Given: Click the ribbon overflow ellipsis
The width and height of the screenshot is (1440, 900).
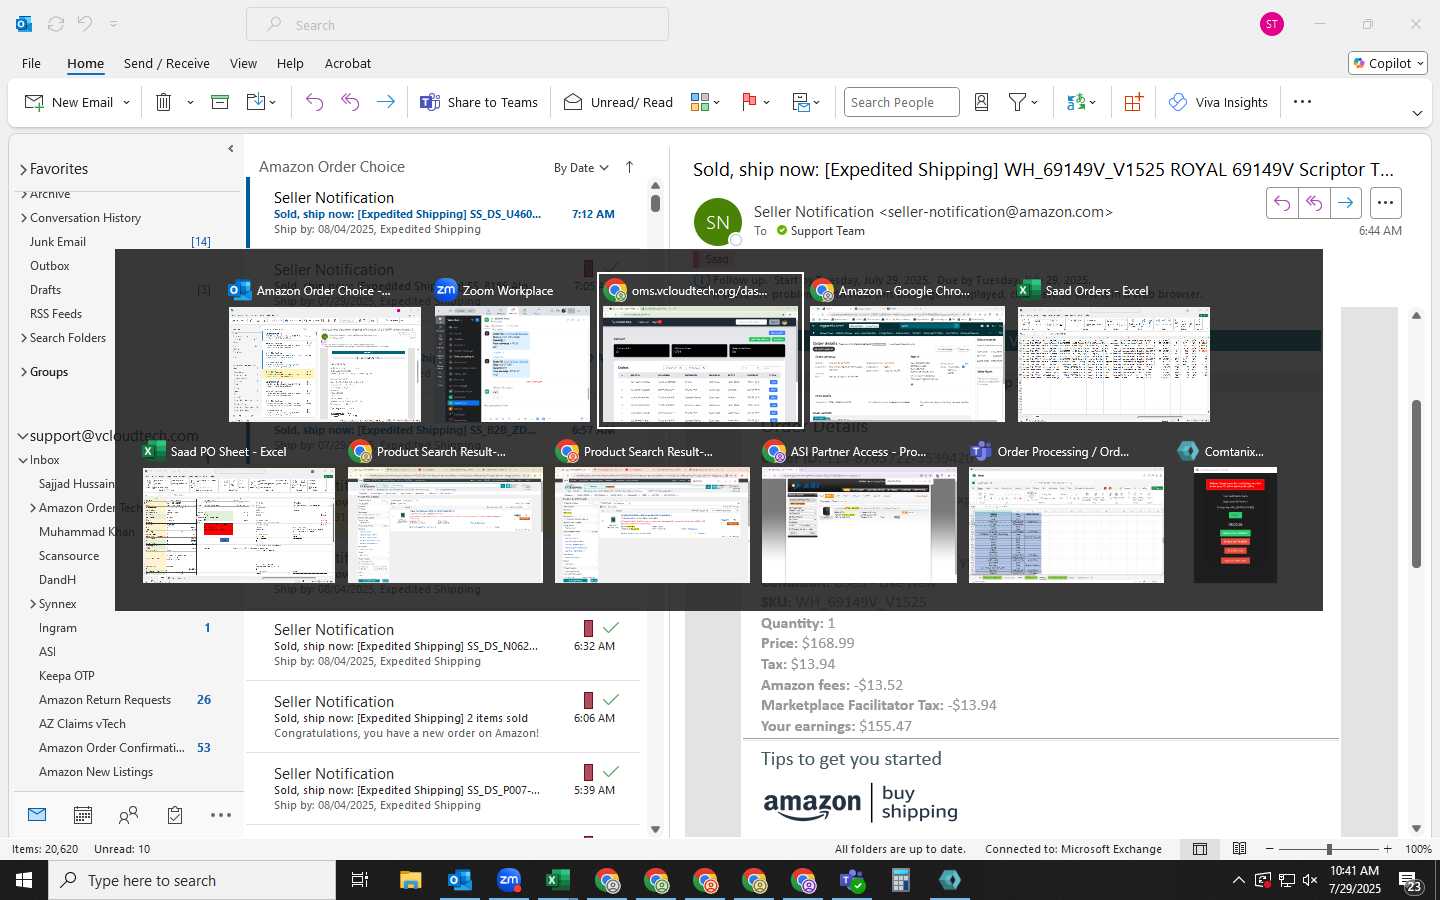Looking at the screenshot, I should (1302, 102).
